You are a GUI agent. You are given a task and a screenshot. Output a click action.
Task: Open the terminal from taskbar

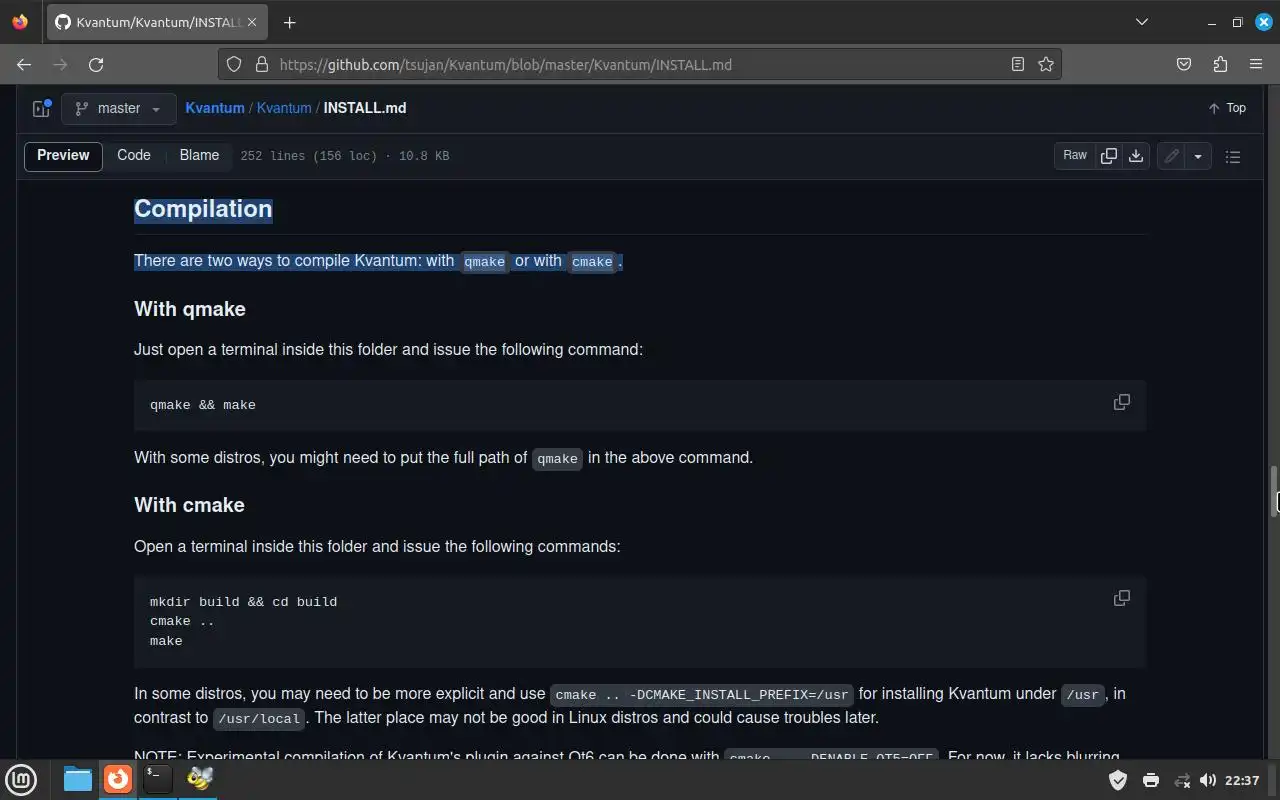158,779
